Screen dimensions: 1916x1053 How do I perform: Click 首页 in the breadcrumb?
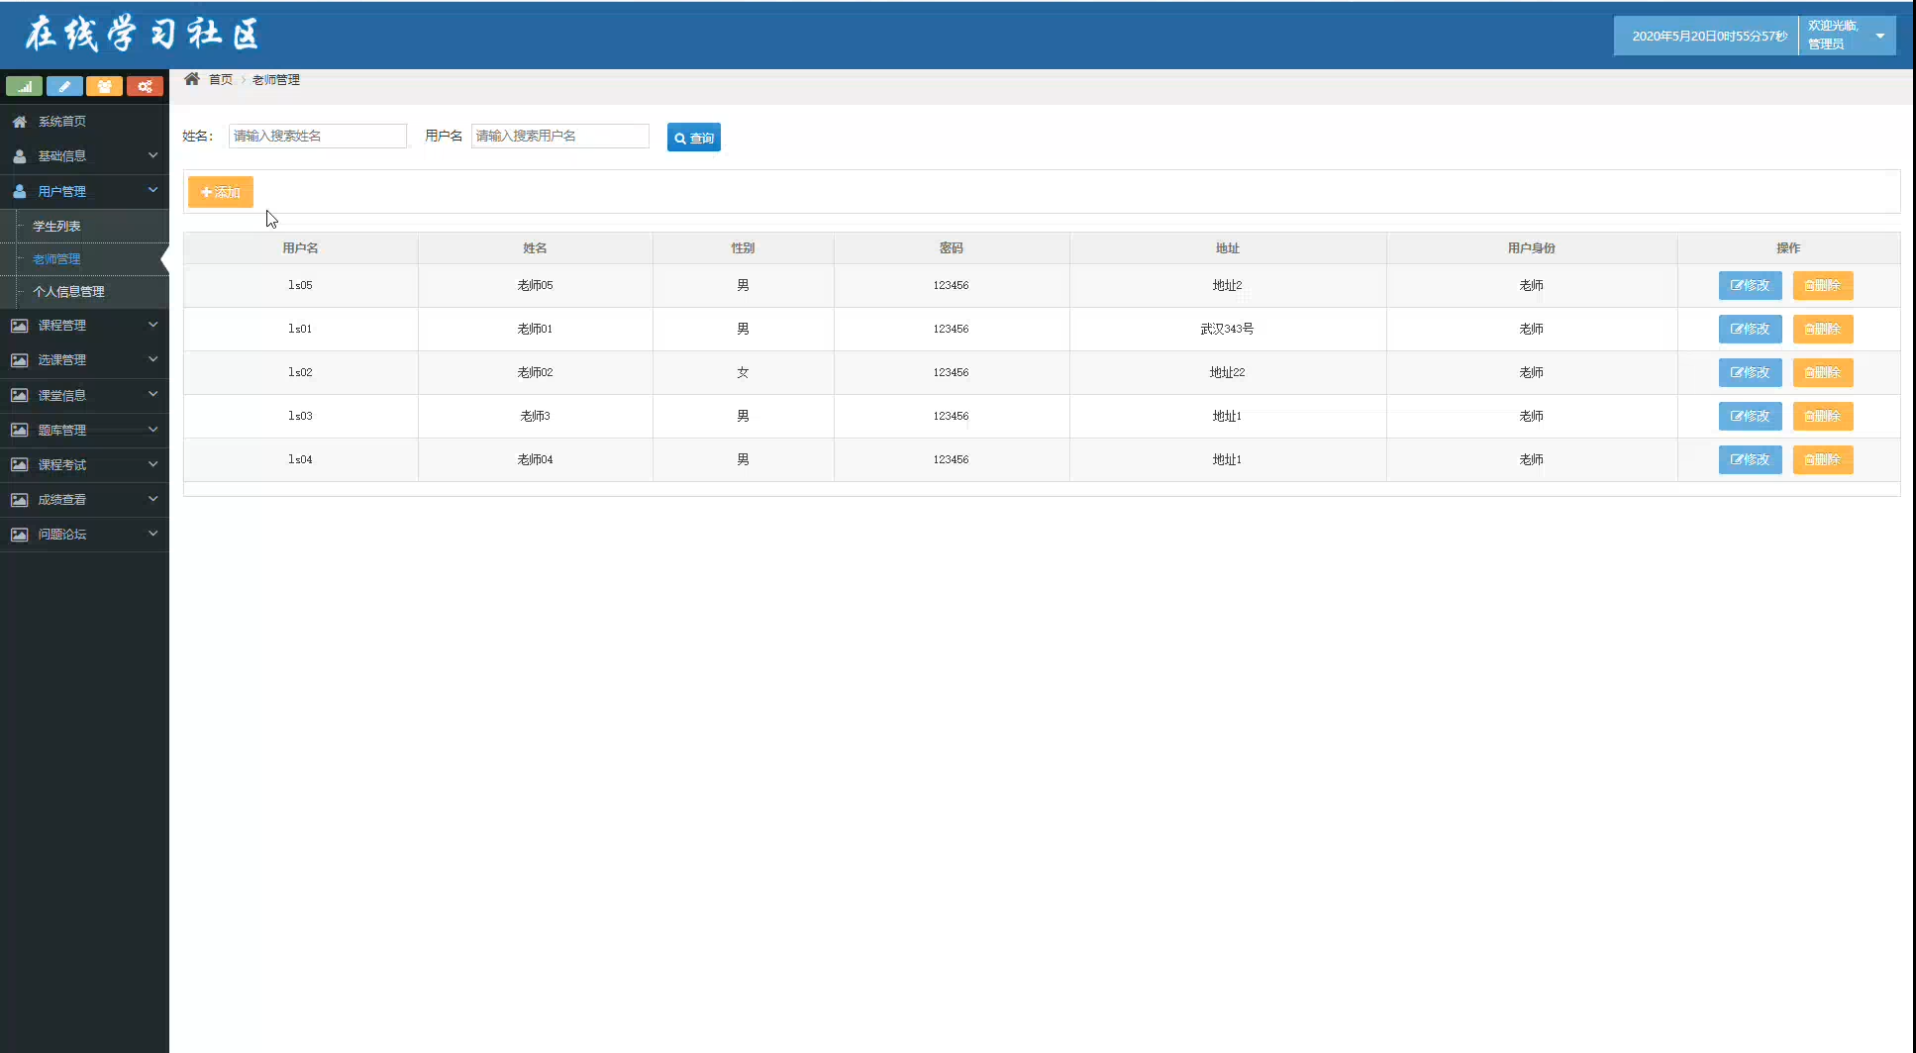click(220, 80)
